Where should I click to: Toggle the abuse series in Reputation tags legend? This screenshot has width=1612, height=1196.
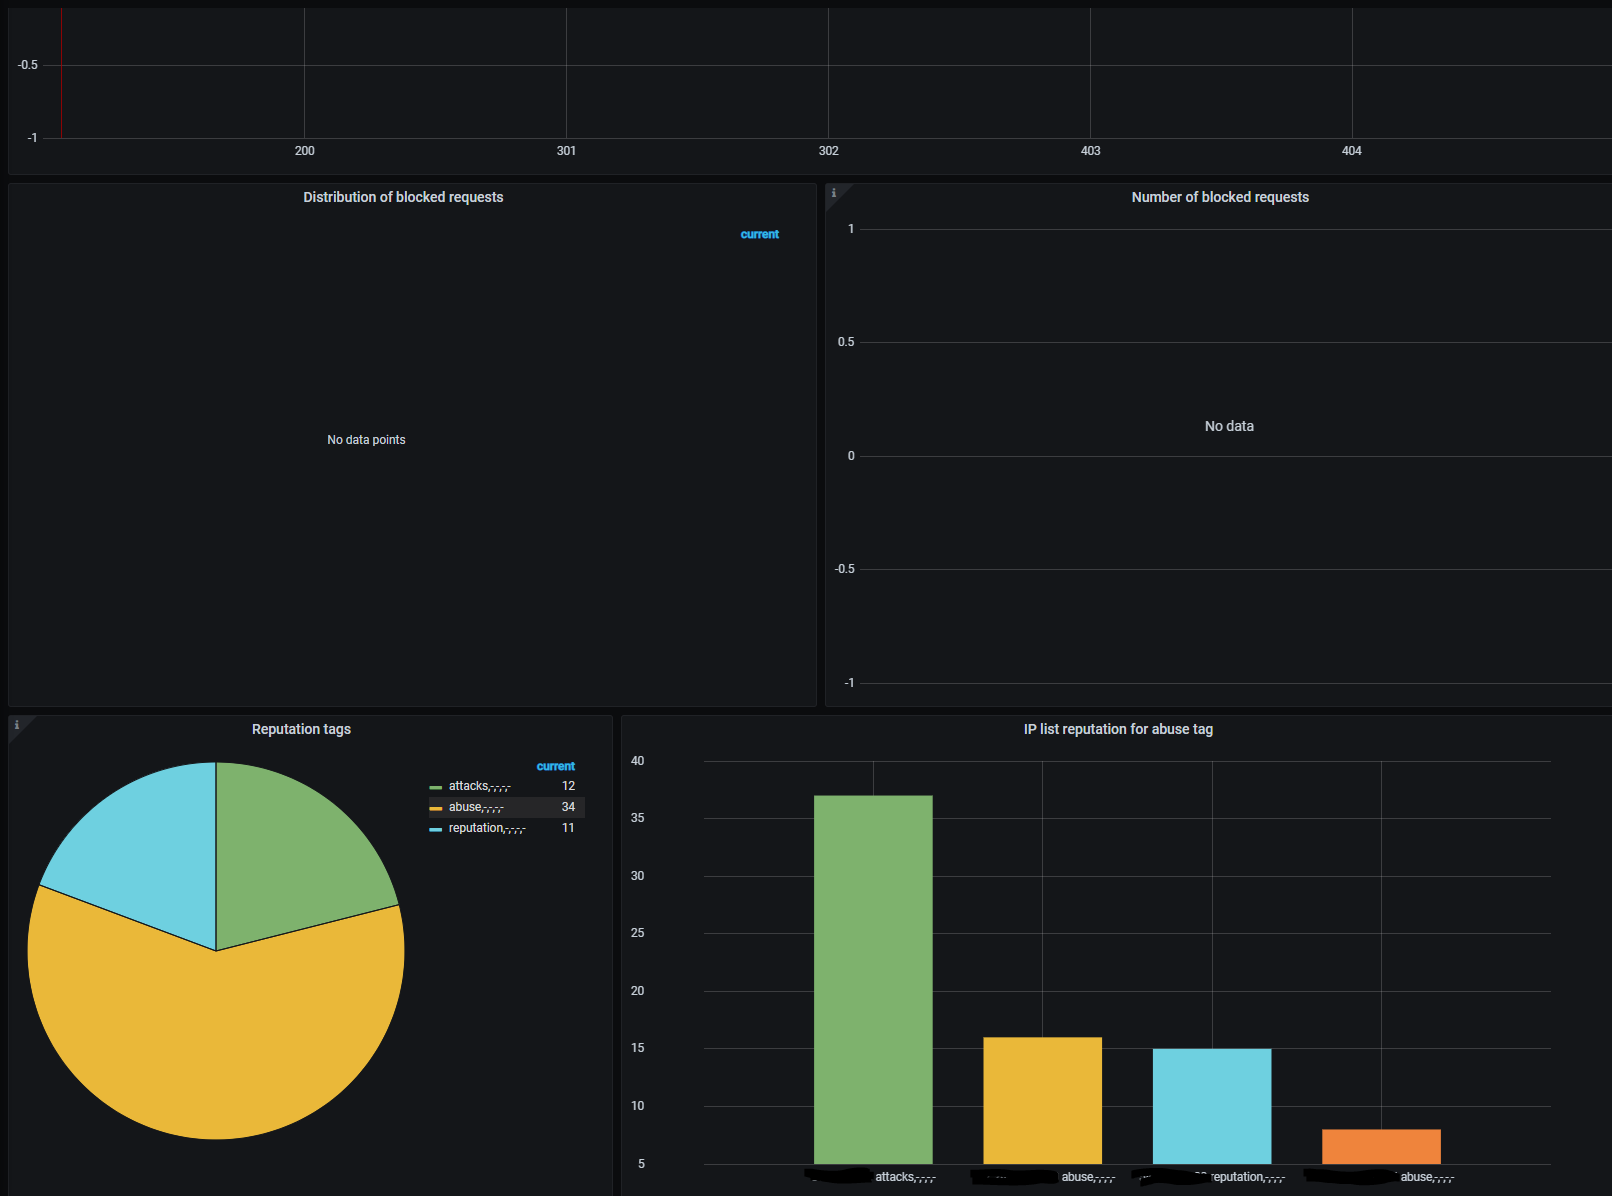coord(476,807)
